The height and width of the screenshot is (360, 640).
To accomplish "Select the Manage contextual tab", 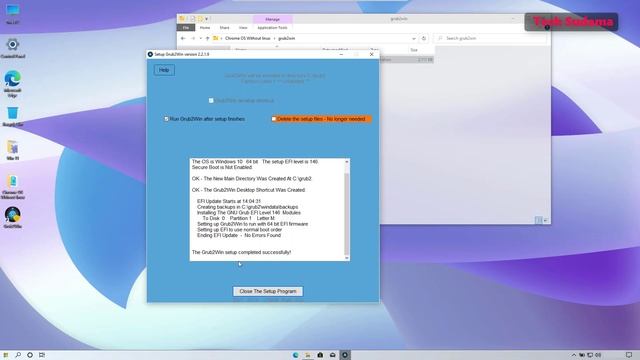I will [272, 19].
